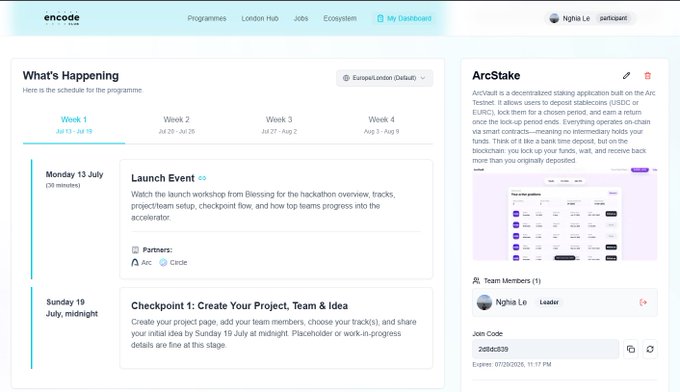Click the Team Members (1) label

[512, 281]
